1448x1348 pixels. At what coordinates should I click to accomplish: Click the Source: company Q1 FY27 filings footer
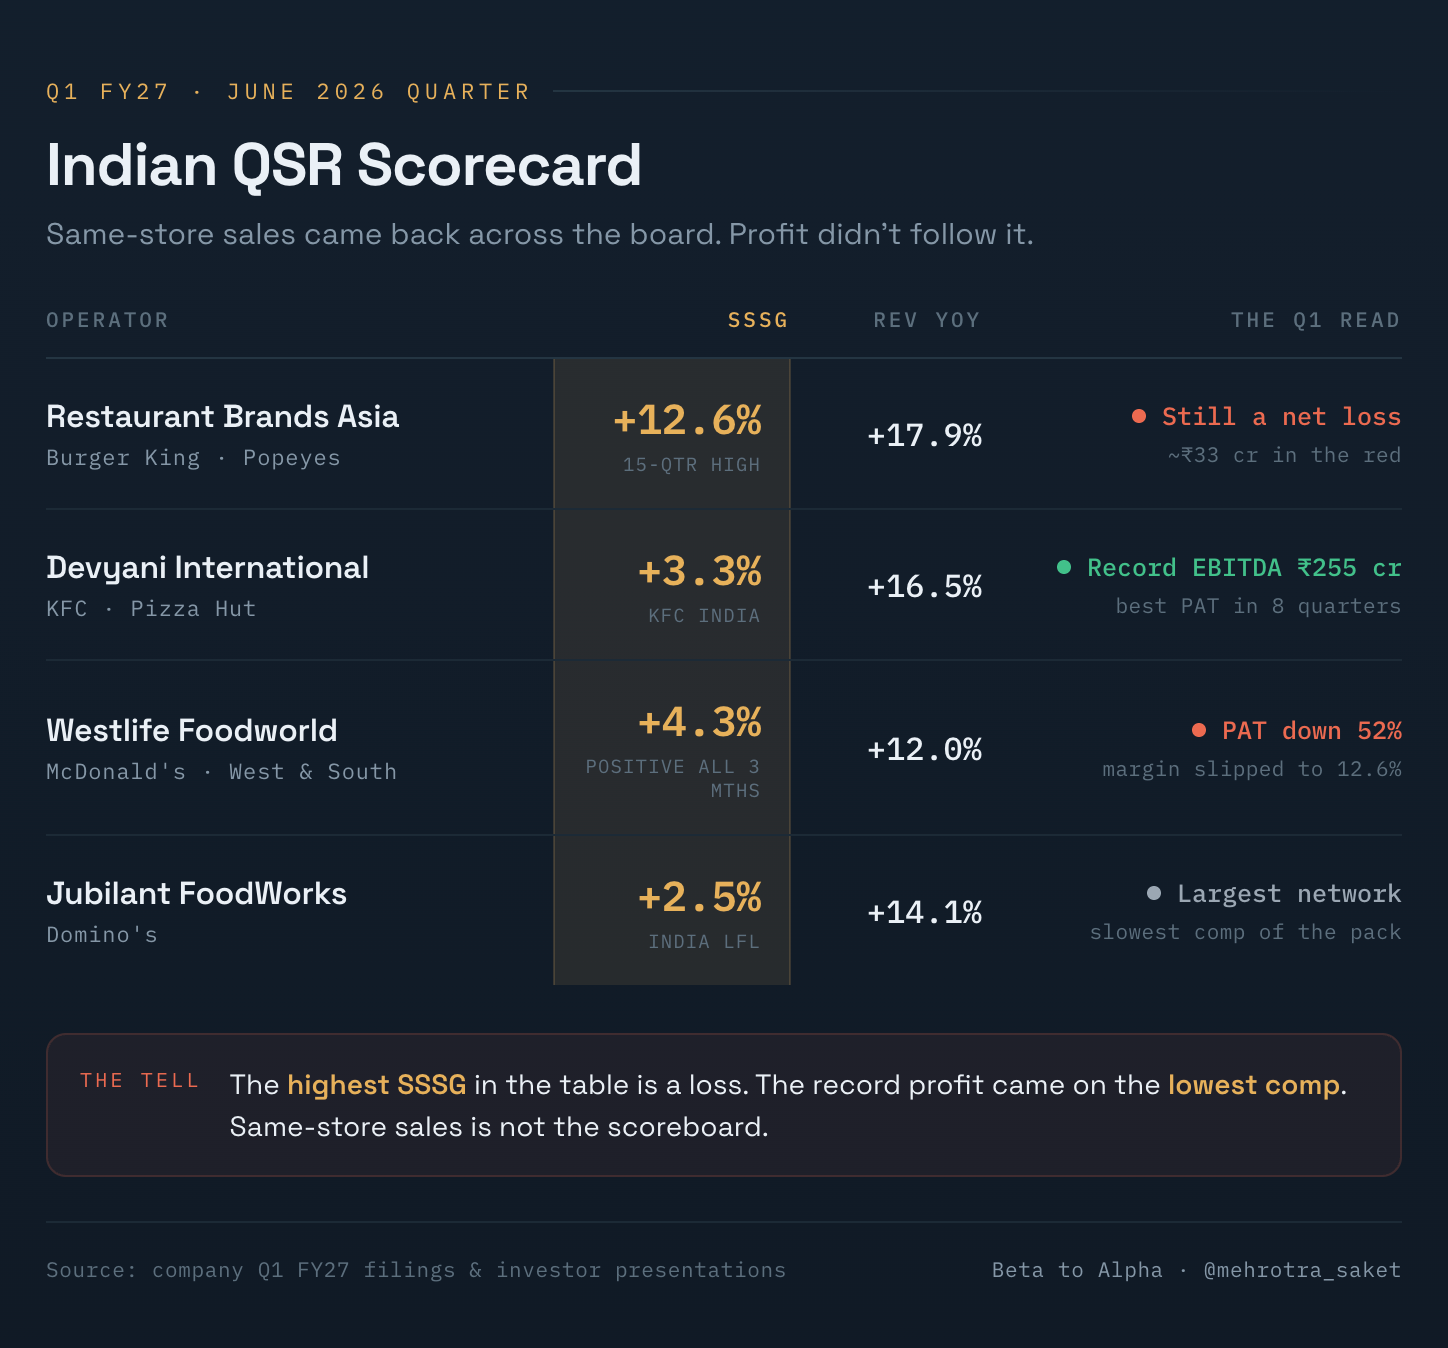(x=416, y=1270)
